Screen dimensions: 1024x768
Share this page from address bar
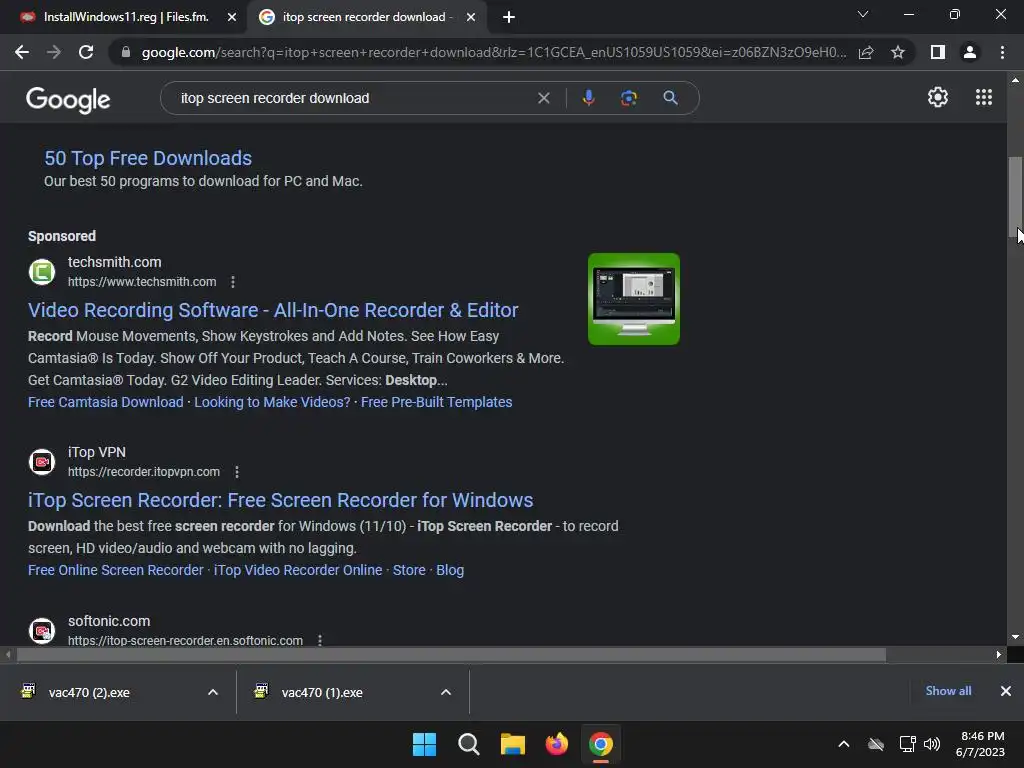click(866, 52)
